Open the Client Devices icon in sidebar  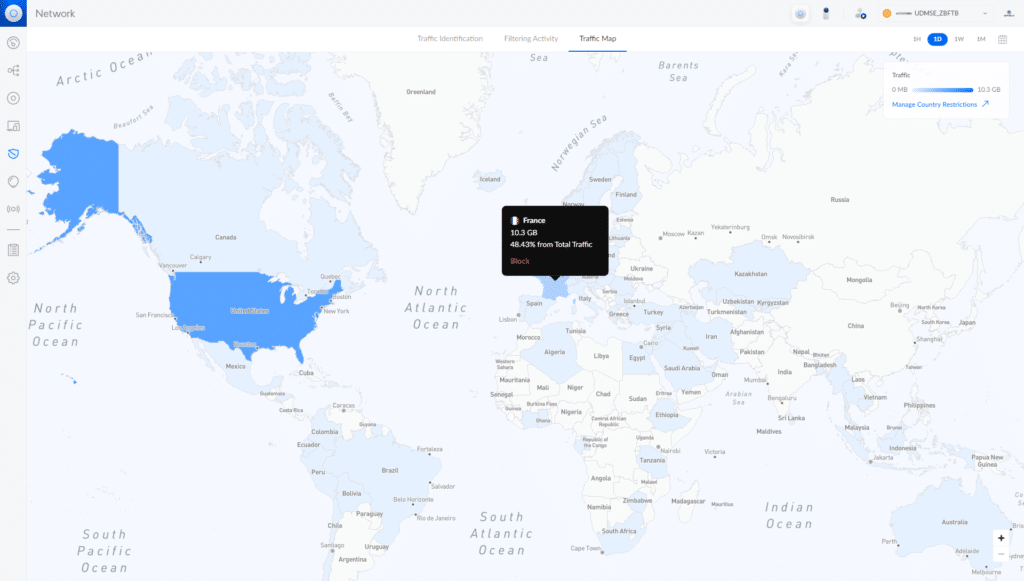click(x=13, y=126)
